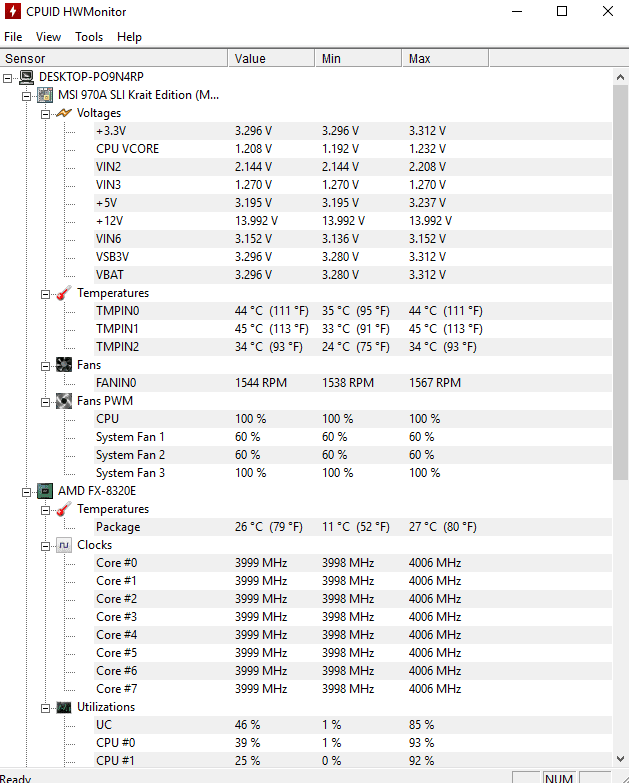This screenshot has width=629, height=783.
Task: Collapse the Clocks tree node
Action: (x=45, y=546)
